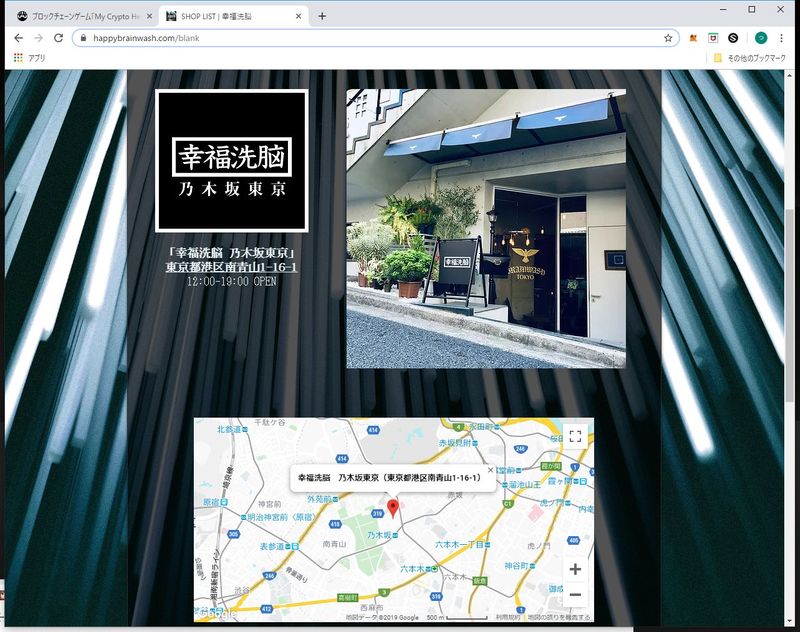Screen dimensions: 800x632
Task: Zoom in on the Google map
Action: click(x=575, y=569)
